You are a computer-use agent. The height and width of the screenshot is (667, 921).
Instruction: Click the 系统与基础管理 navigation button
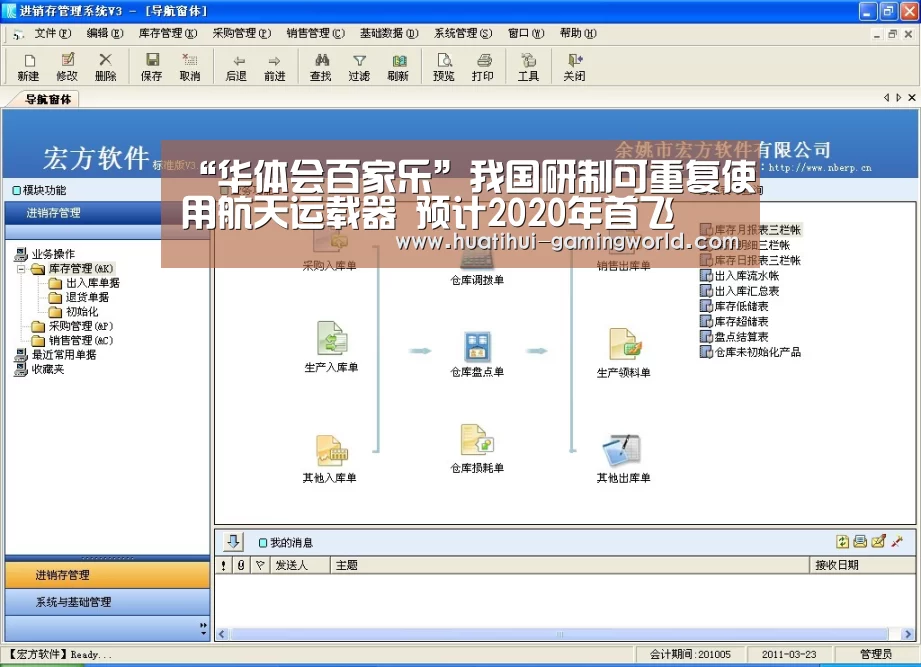(107, 602)
